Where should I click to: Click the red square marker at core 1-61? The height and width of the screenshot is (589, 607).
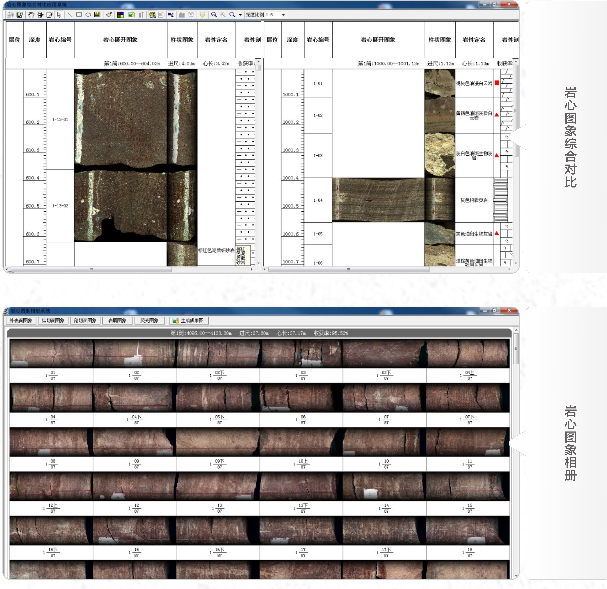click(x=497, y=83)
